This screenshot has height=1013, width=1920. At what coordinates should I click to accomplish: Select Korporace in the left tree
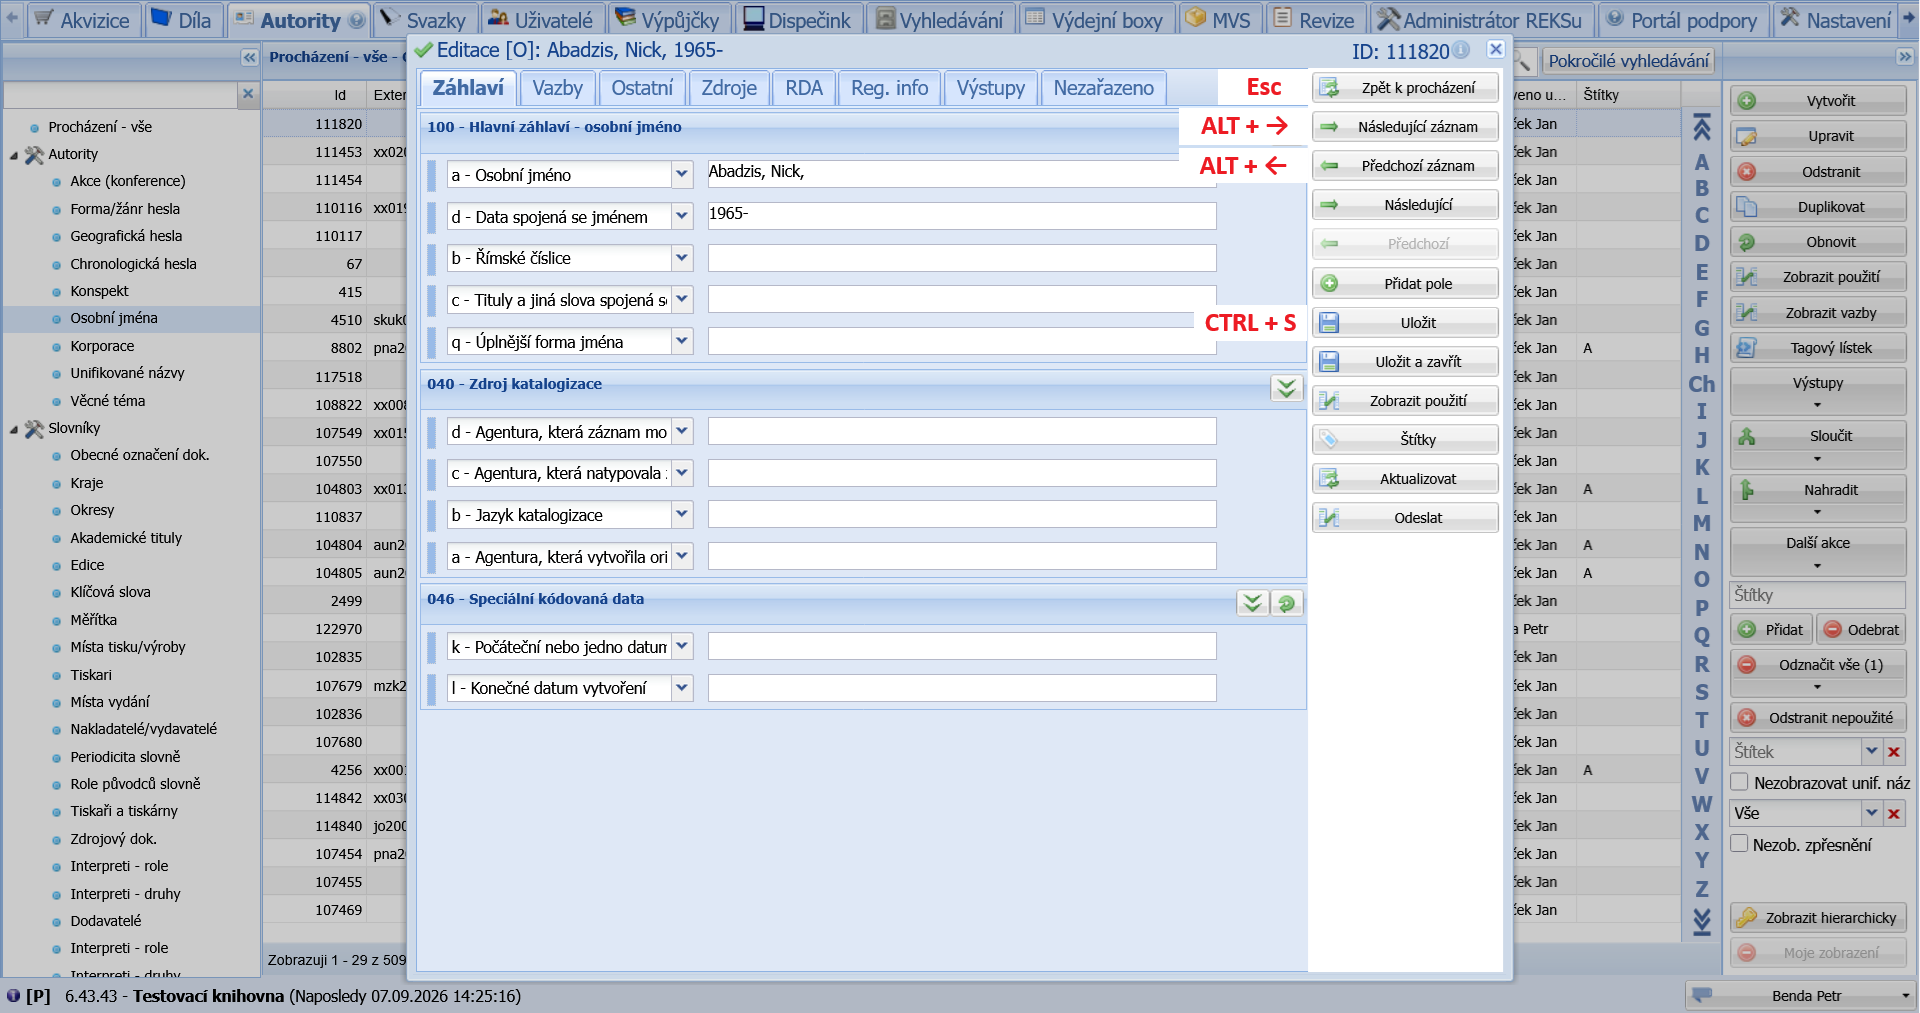[102, 346]
